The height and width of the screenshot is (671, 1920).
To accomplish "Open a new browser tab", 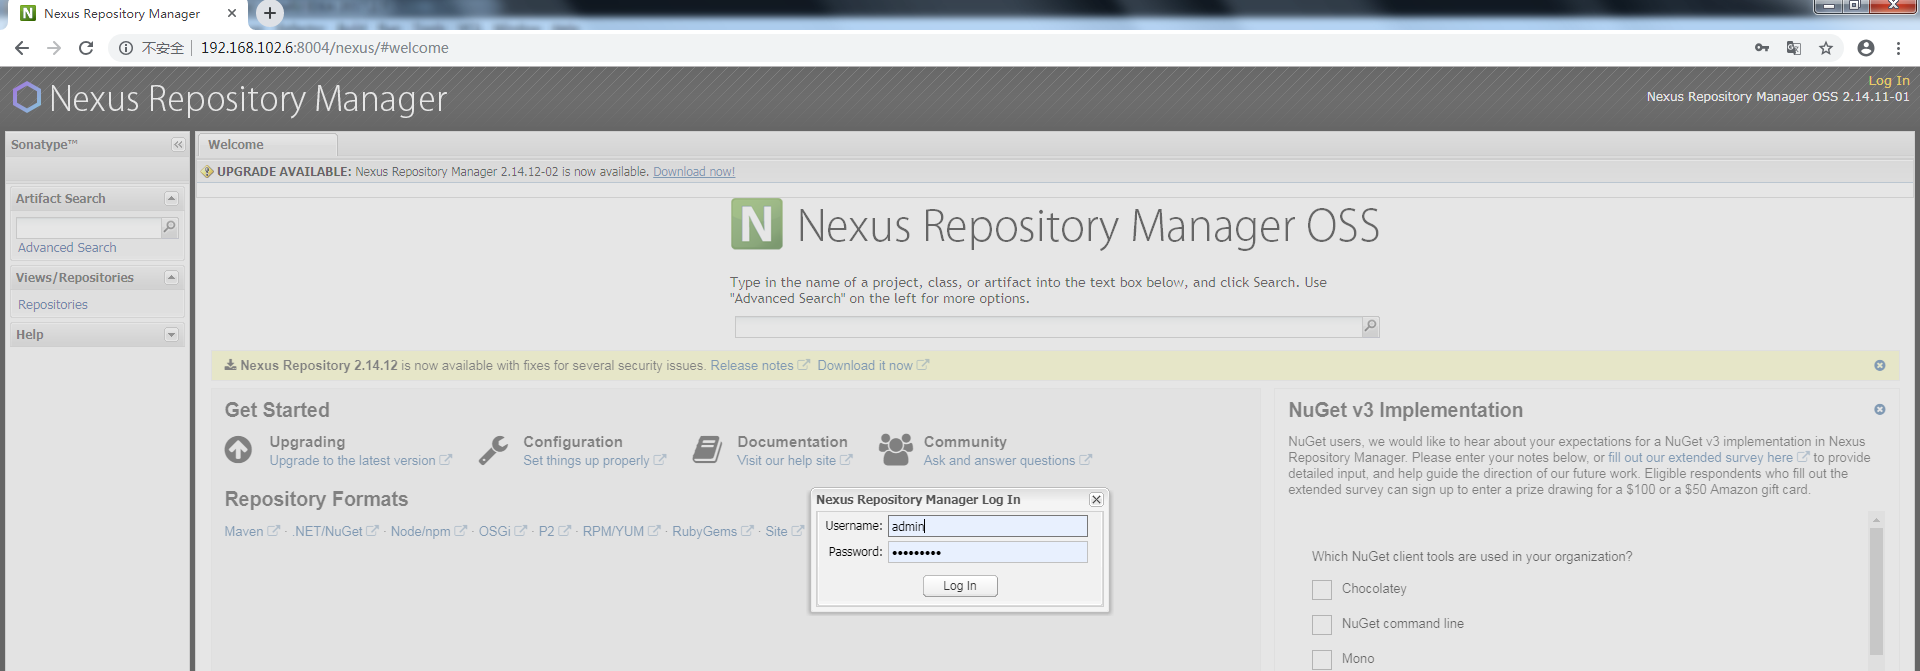I will (270, 13).
